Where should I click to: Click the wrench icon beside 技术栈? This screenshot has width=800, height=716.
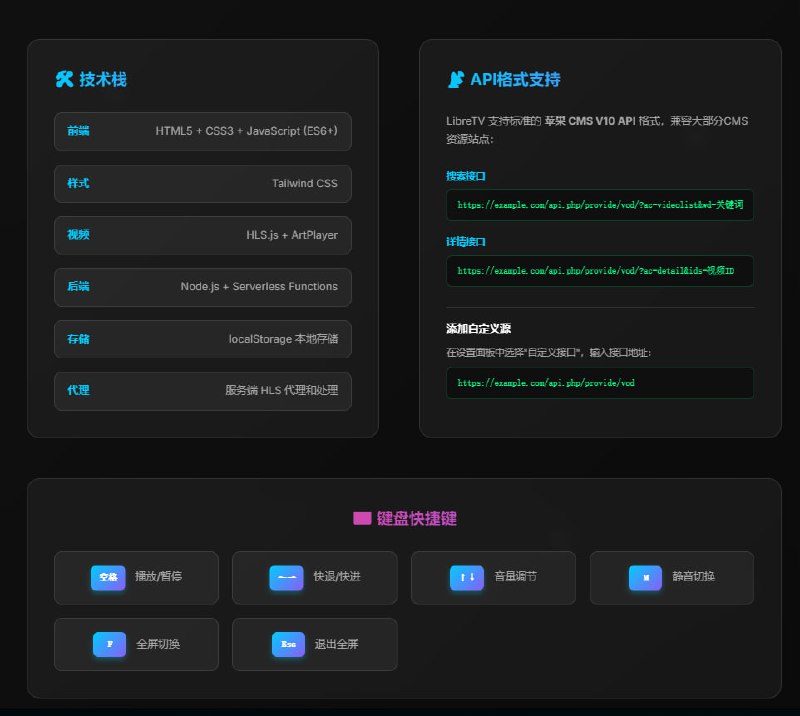64,79
